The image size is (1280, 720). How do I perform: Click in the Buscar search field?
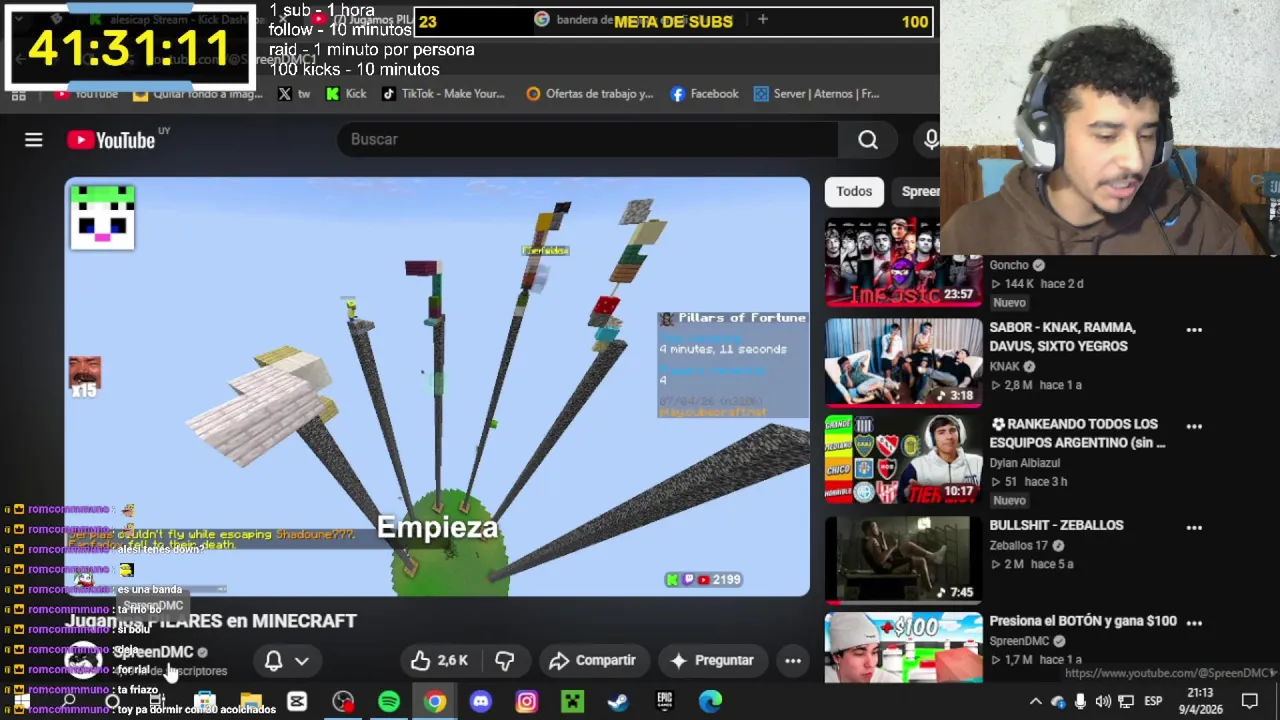(x=588, y=140)
